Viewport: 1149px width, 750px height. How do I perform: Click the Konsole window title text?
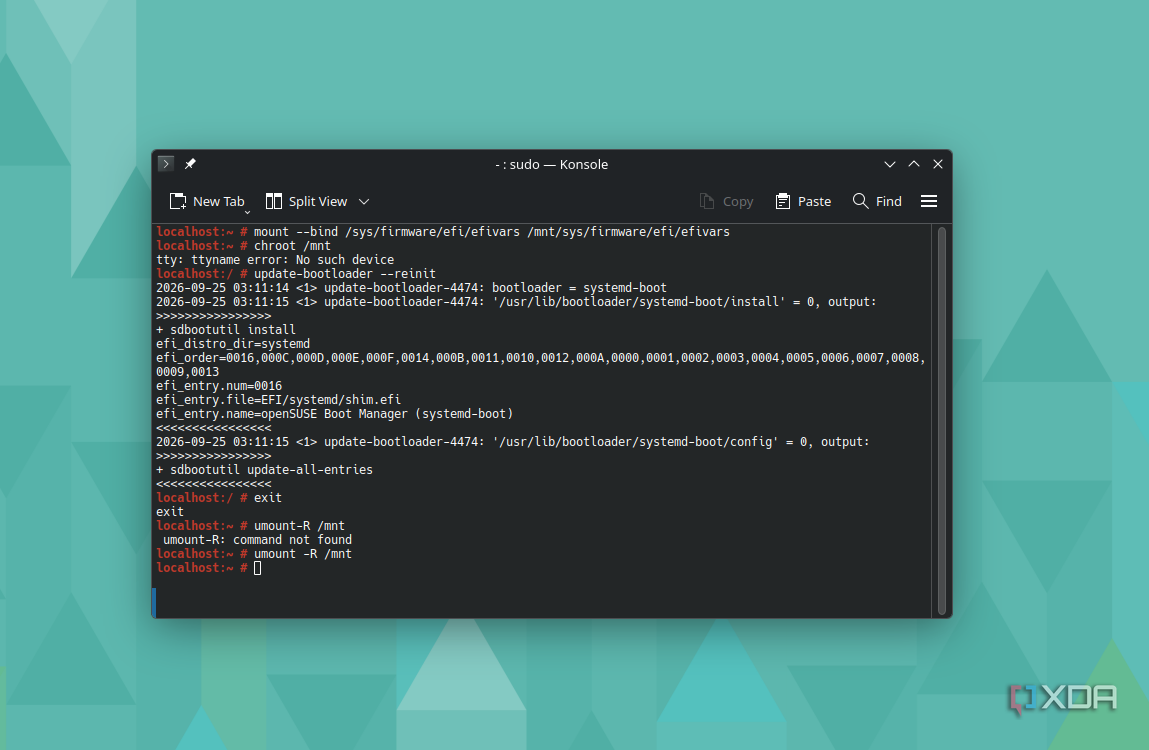[x=551, y=164]
